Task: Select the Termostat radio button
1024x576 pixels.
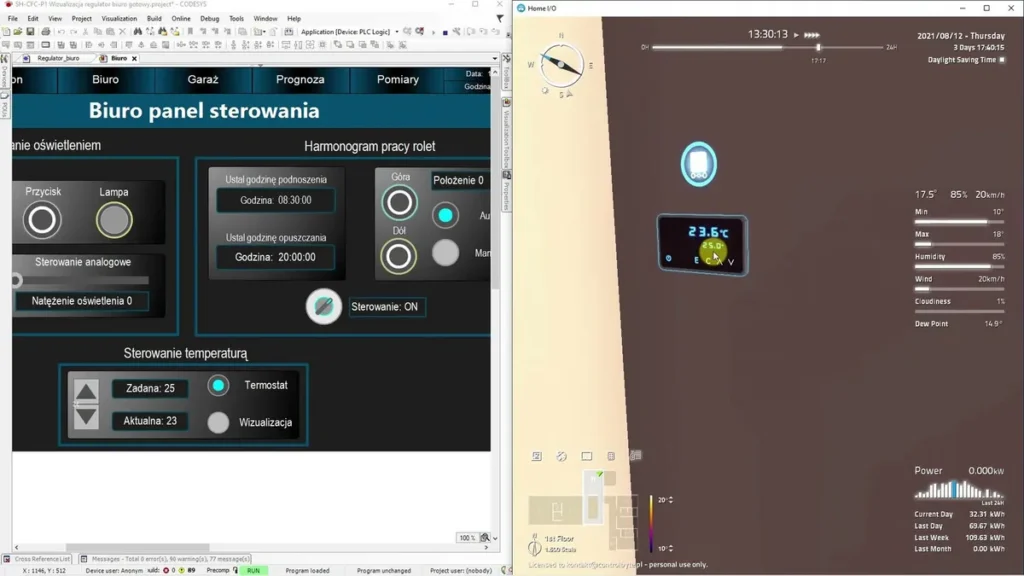Action: (x=218, y=385)
